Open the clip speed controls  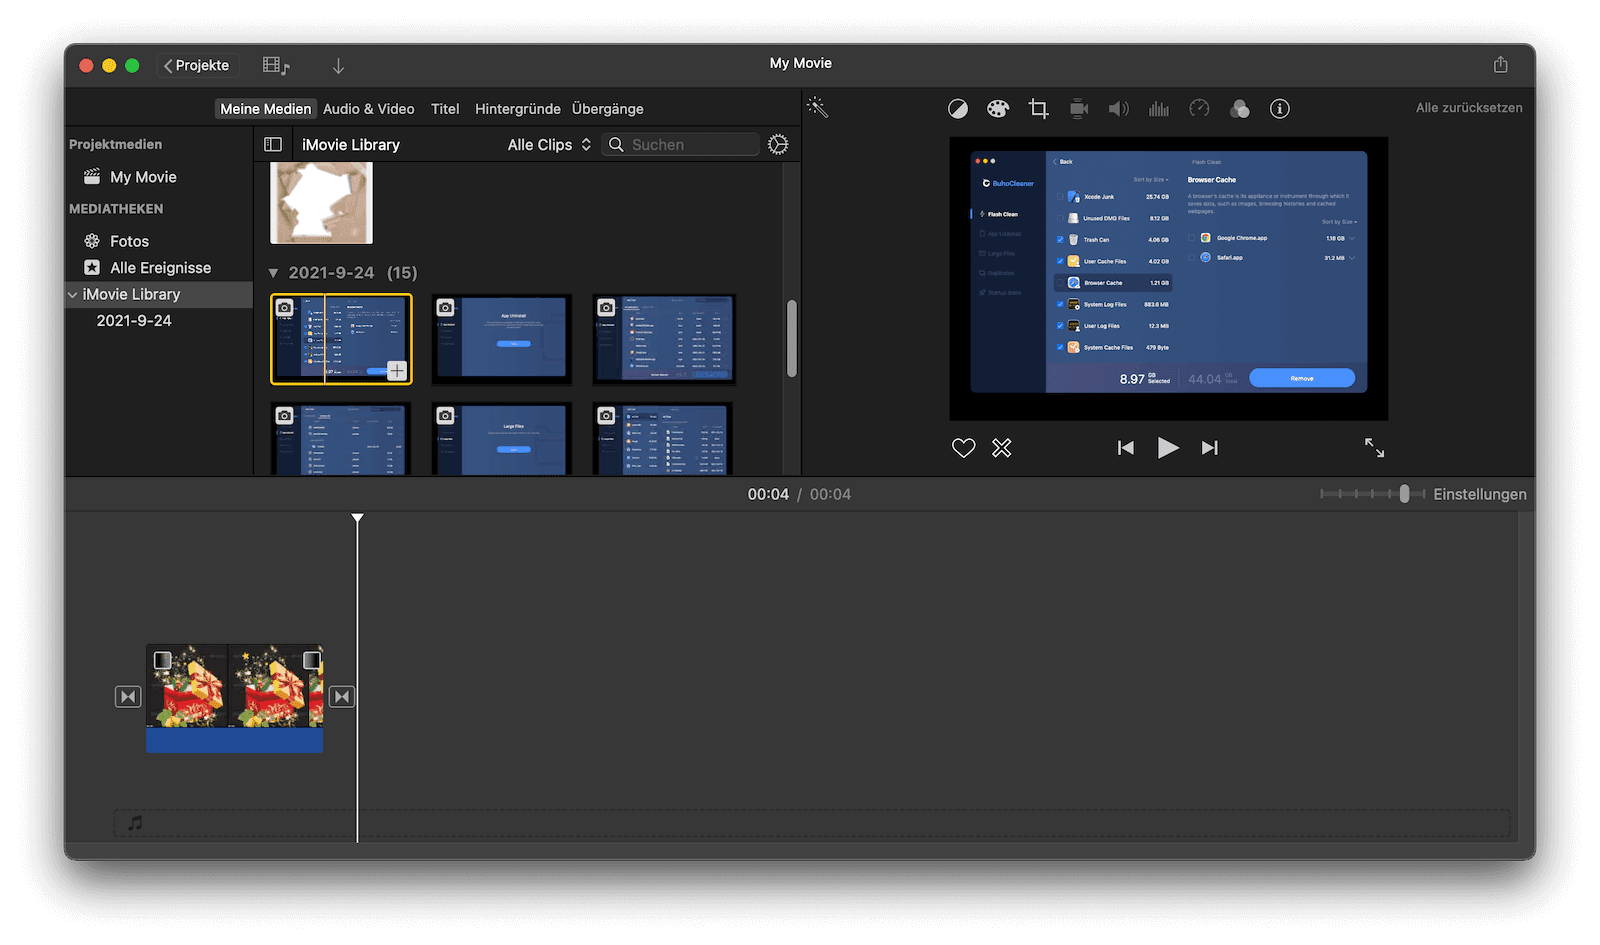point(1199,108)
